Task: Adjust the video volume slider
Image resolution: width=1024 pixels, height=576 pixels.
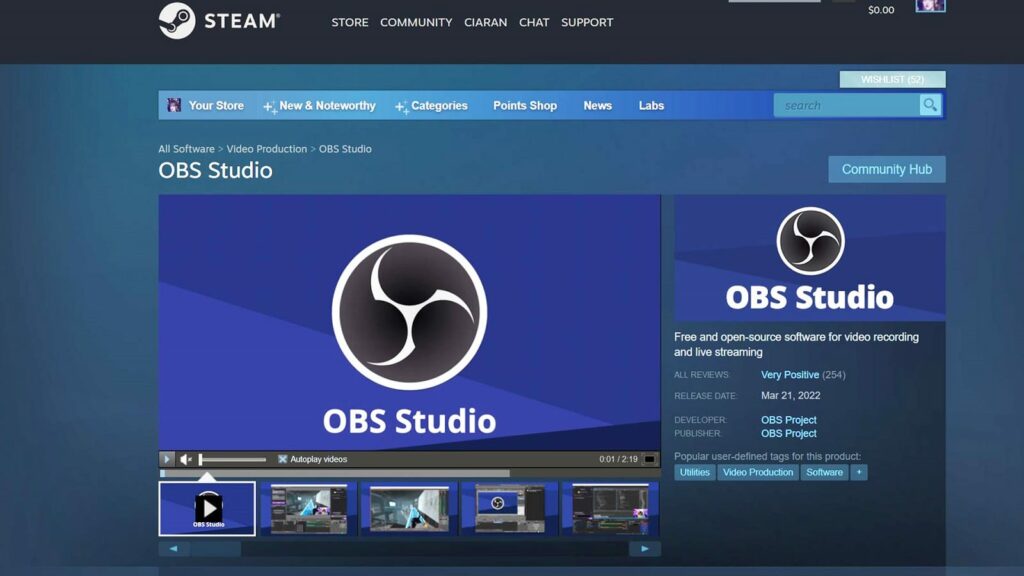Action: click(x=232, y=459)
